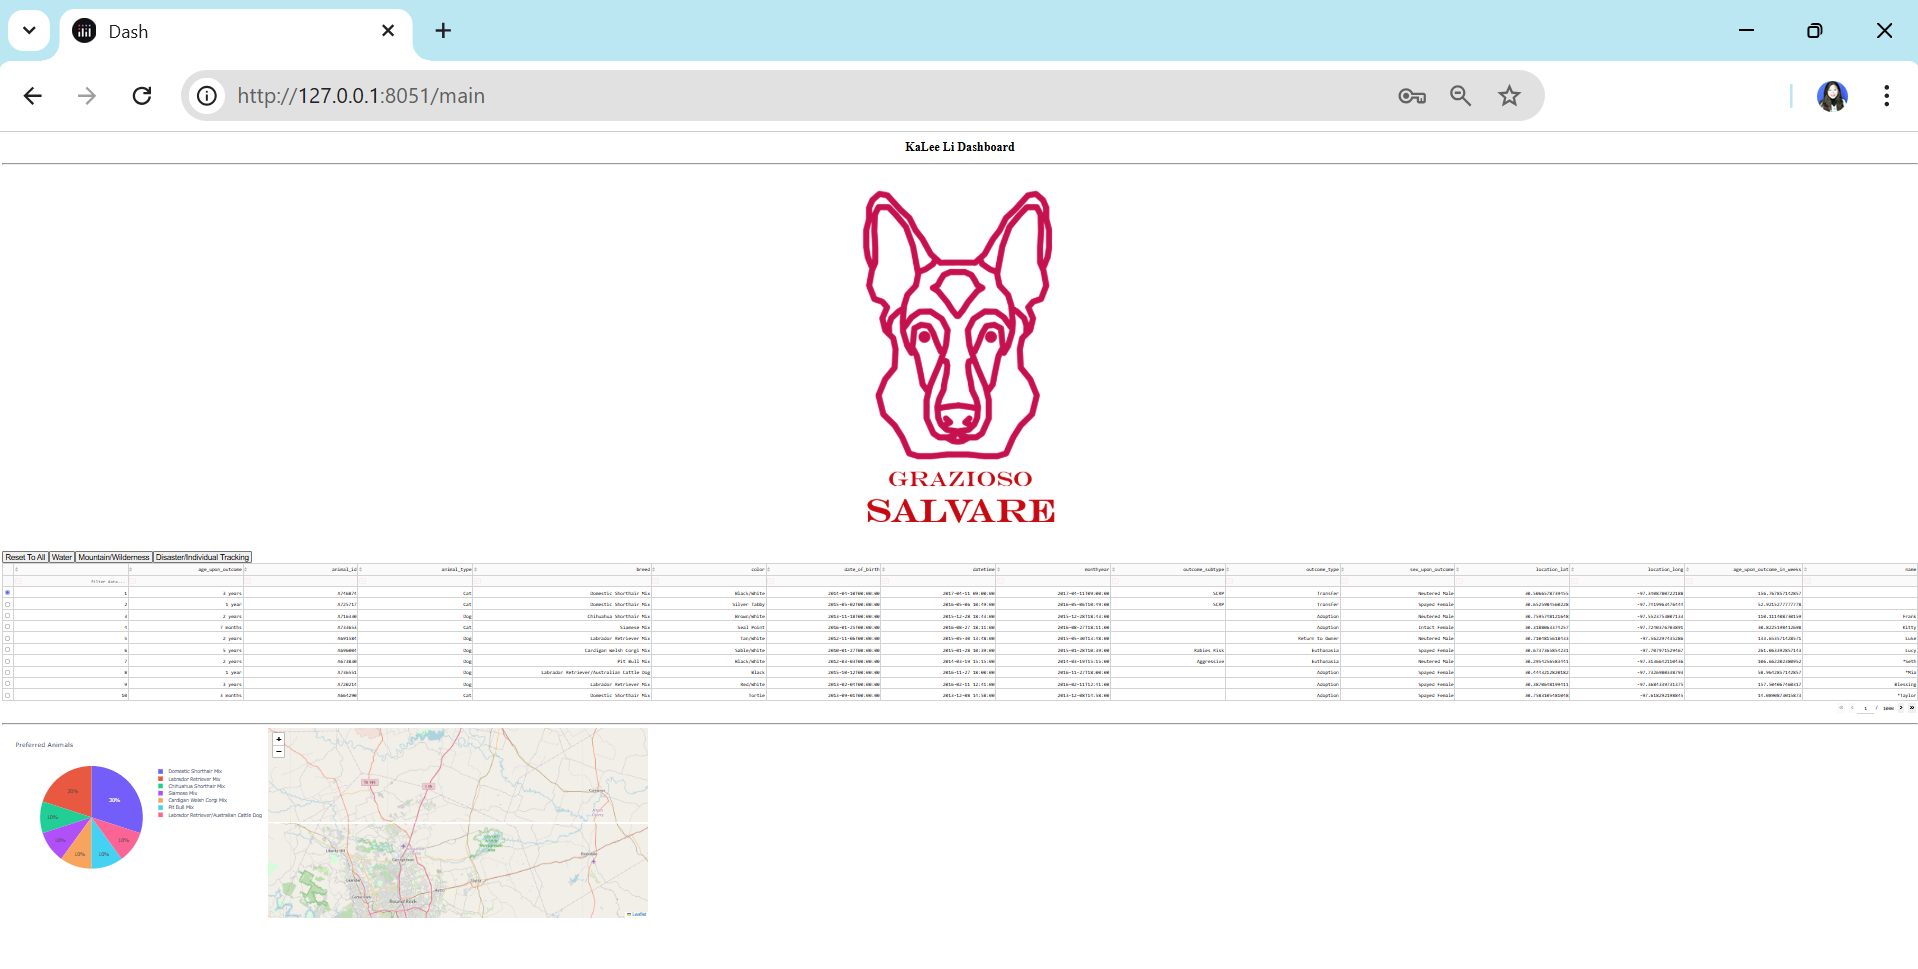Sort the table by animal_type column

pyautogui.click(x=360, y=569)
